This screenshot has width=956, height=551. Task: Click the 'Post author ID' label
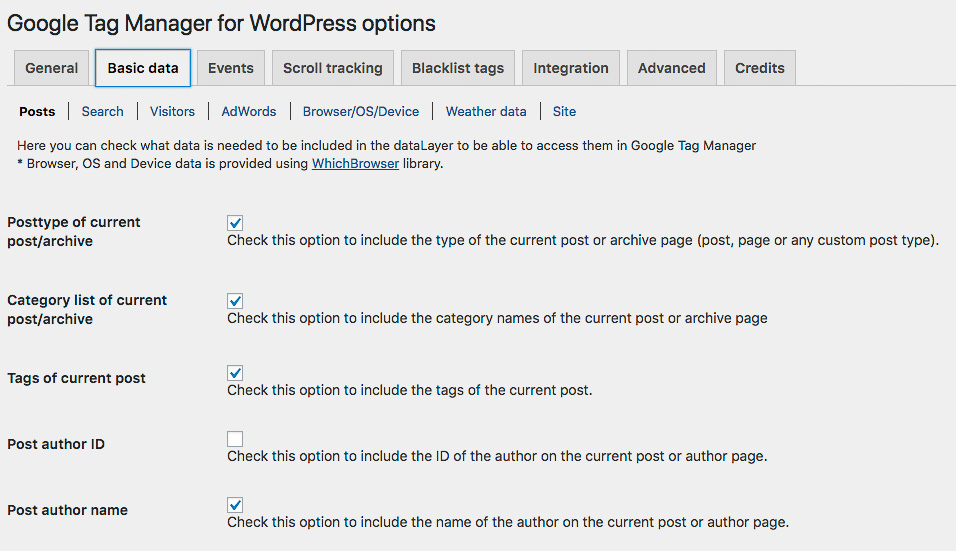point(56,444)
